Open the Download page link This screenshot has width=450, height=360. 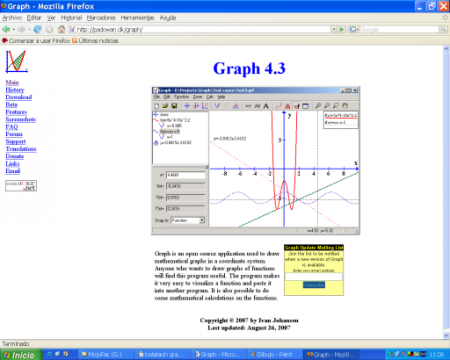[x=19, y=97]
